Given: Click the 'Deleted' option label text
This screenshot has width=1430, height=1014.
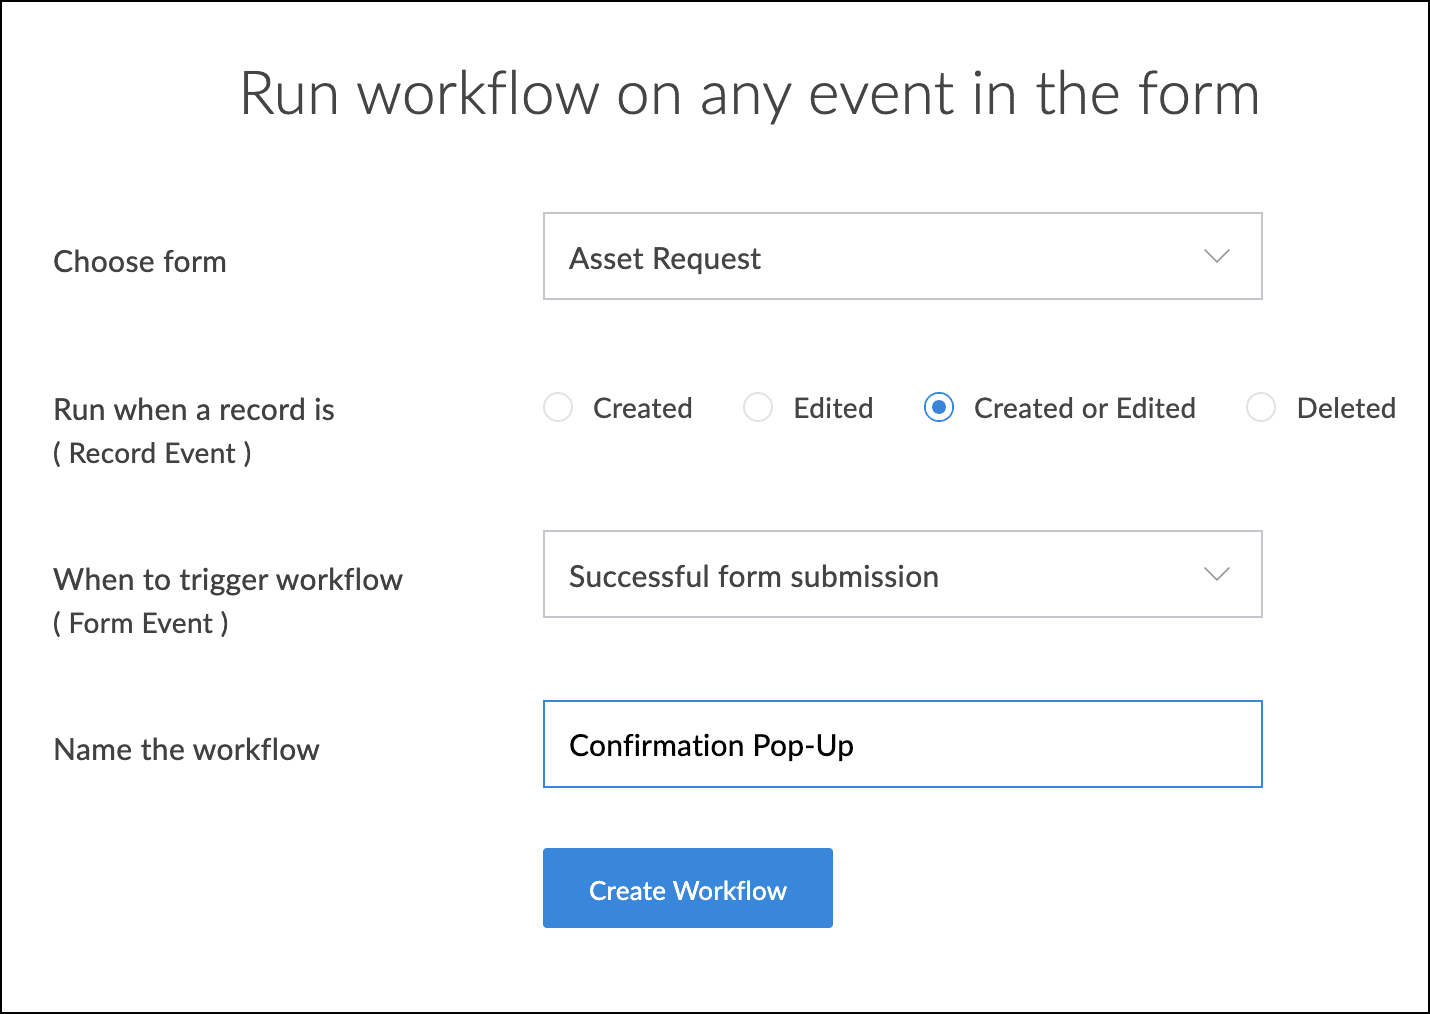Looking at the screenshot, I should pyautogui.click(x=1346, y=408).
